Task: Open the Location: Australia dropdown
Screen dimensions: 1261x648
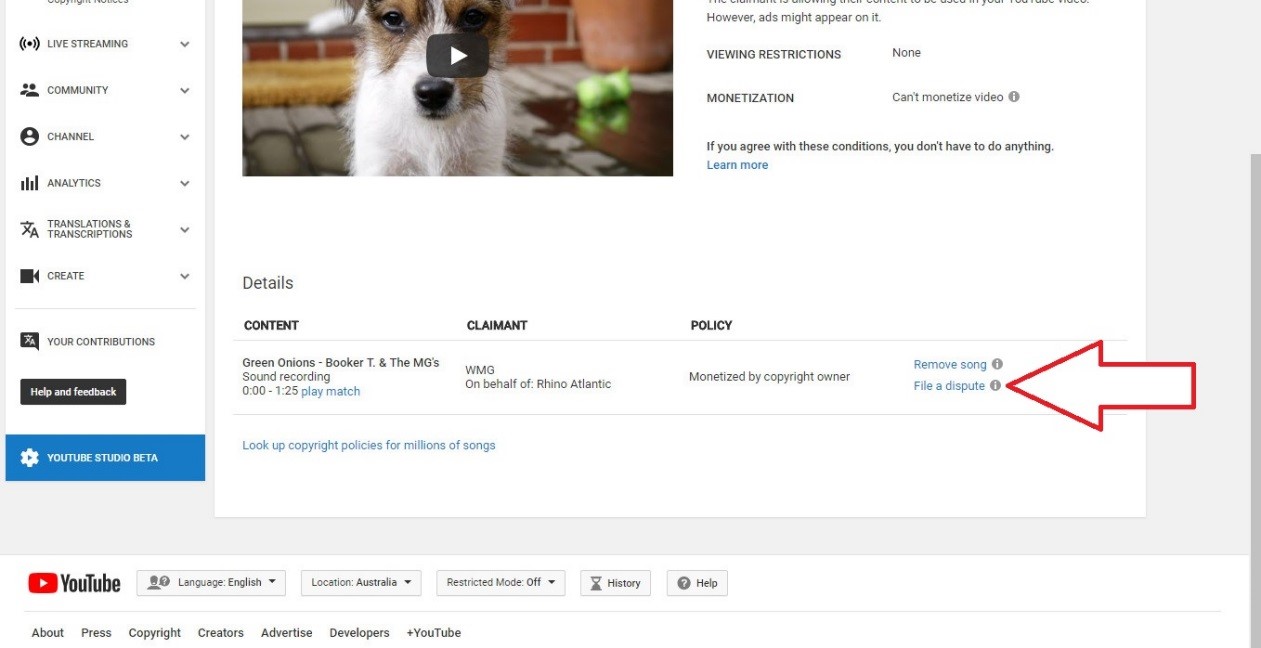Action: click(361, 583)
